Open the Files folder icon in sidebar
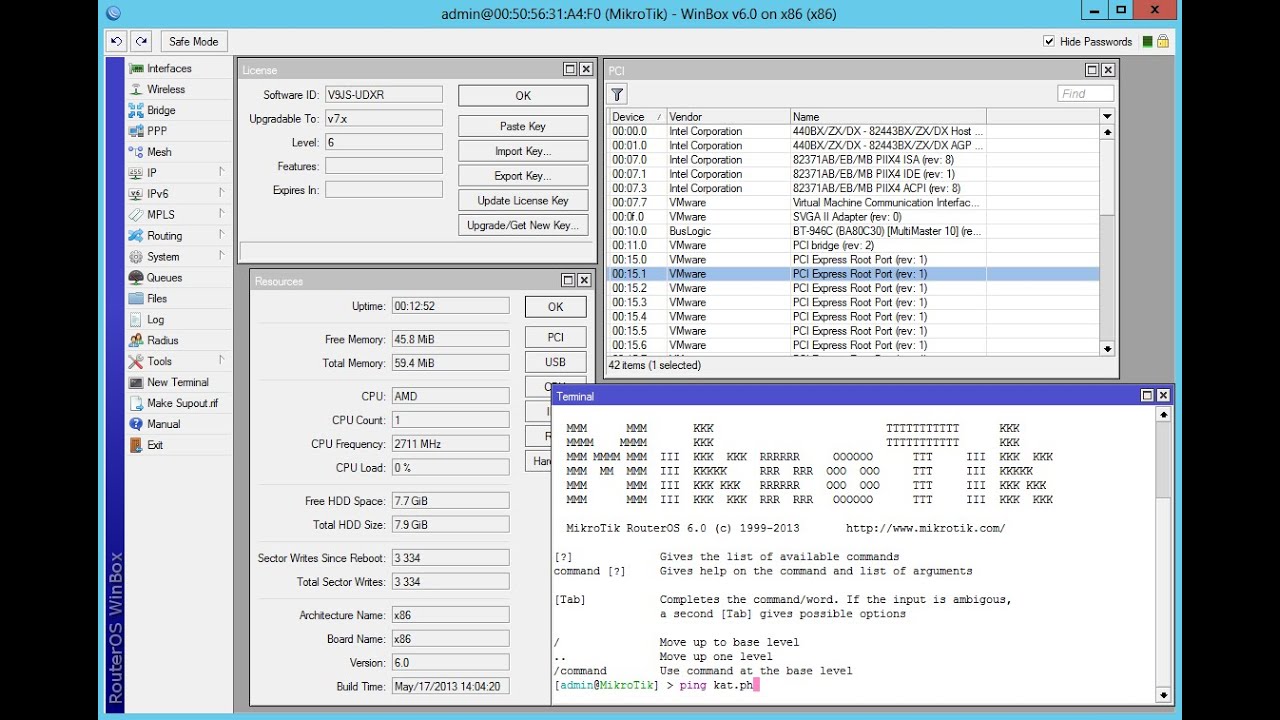 tap(137, 298)
